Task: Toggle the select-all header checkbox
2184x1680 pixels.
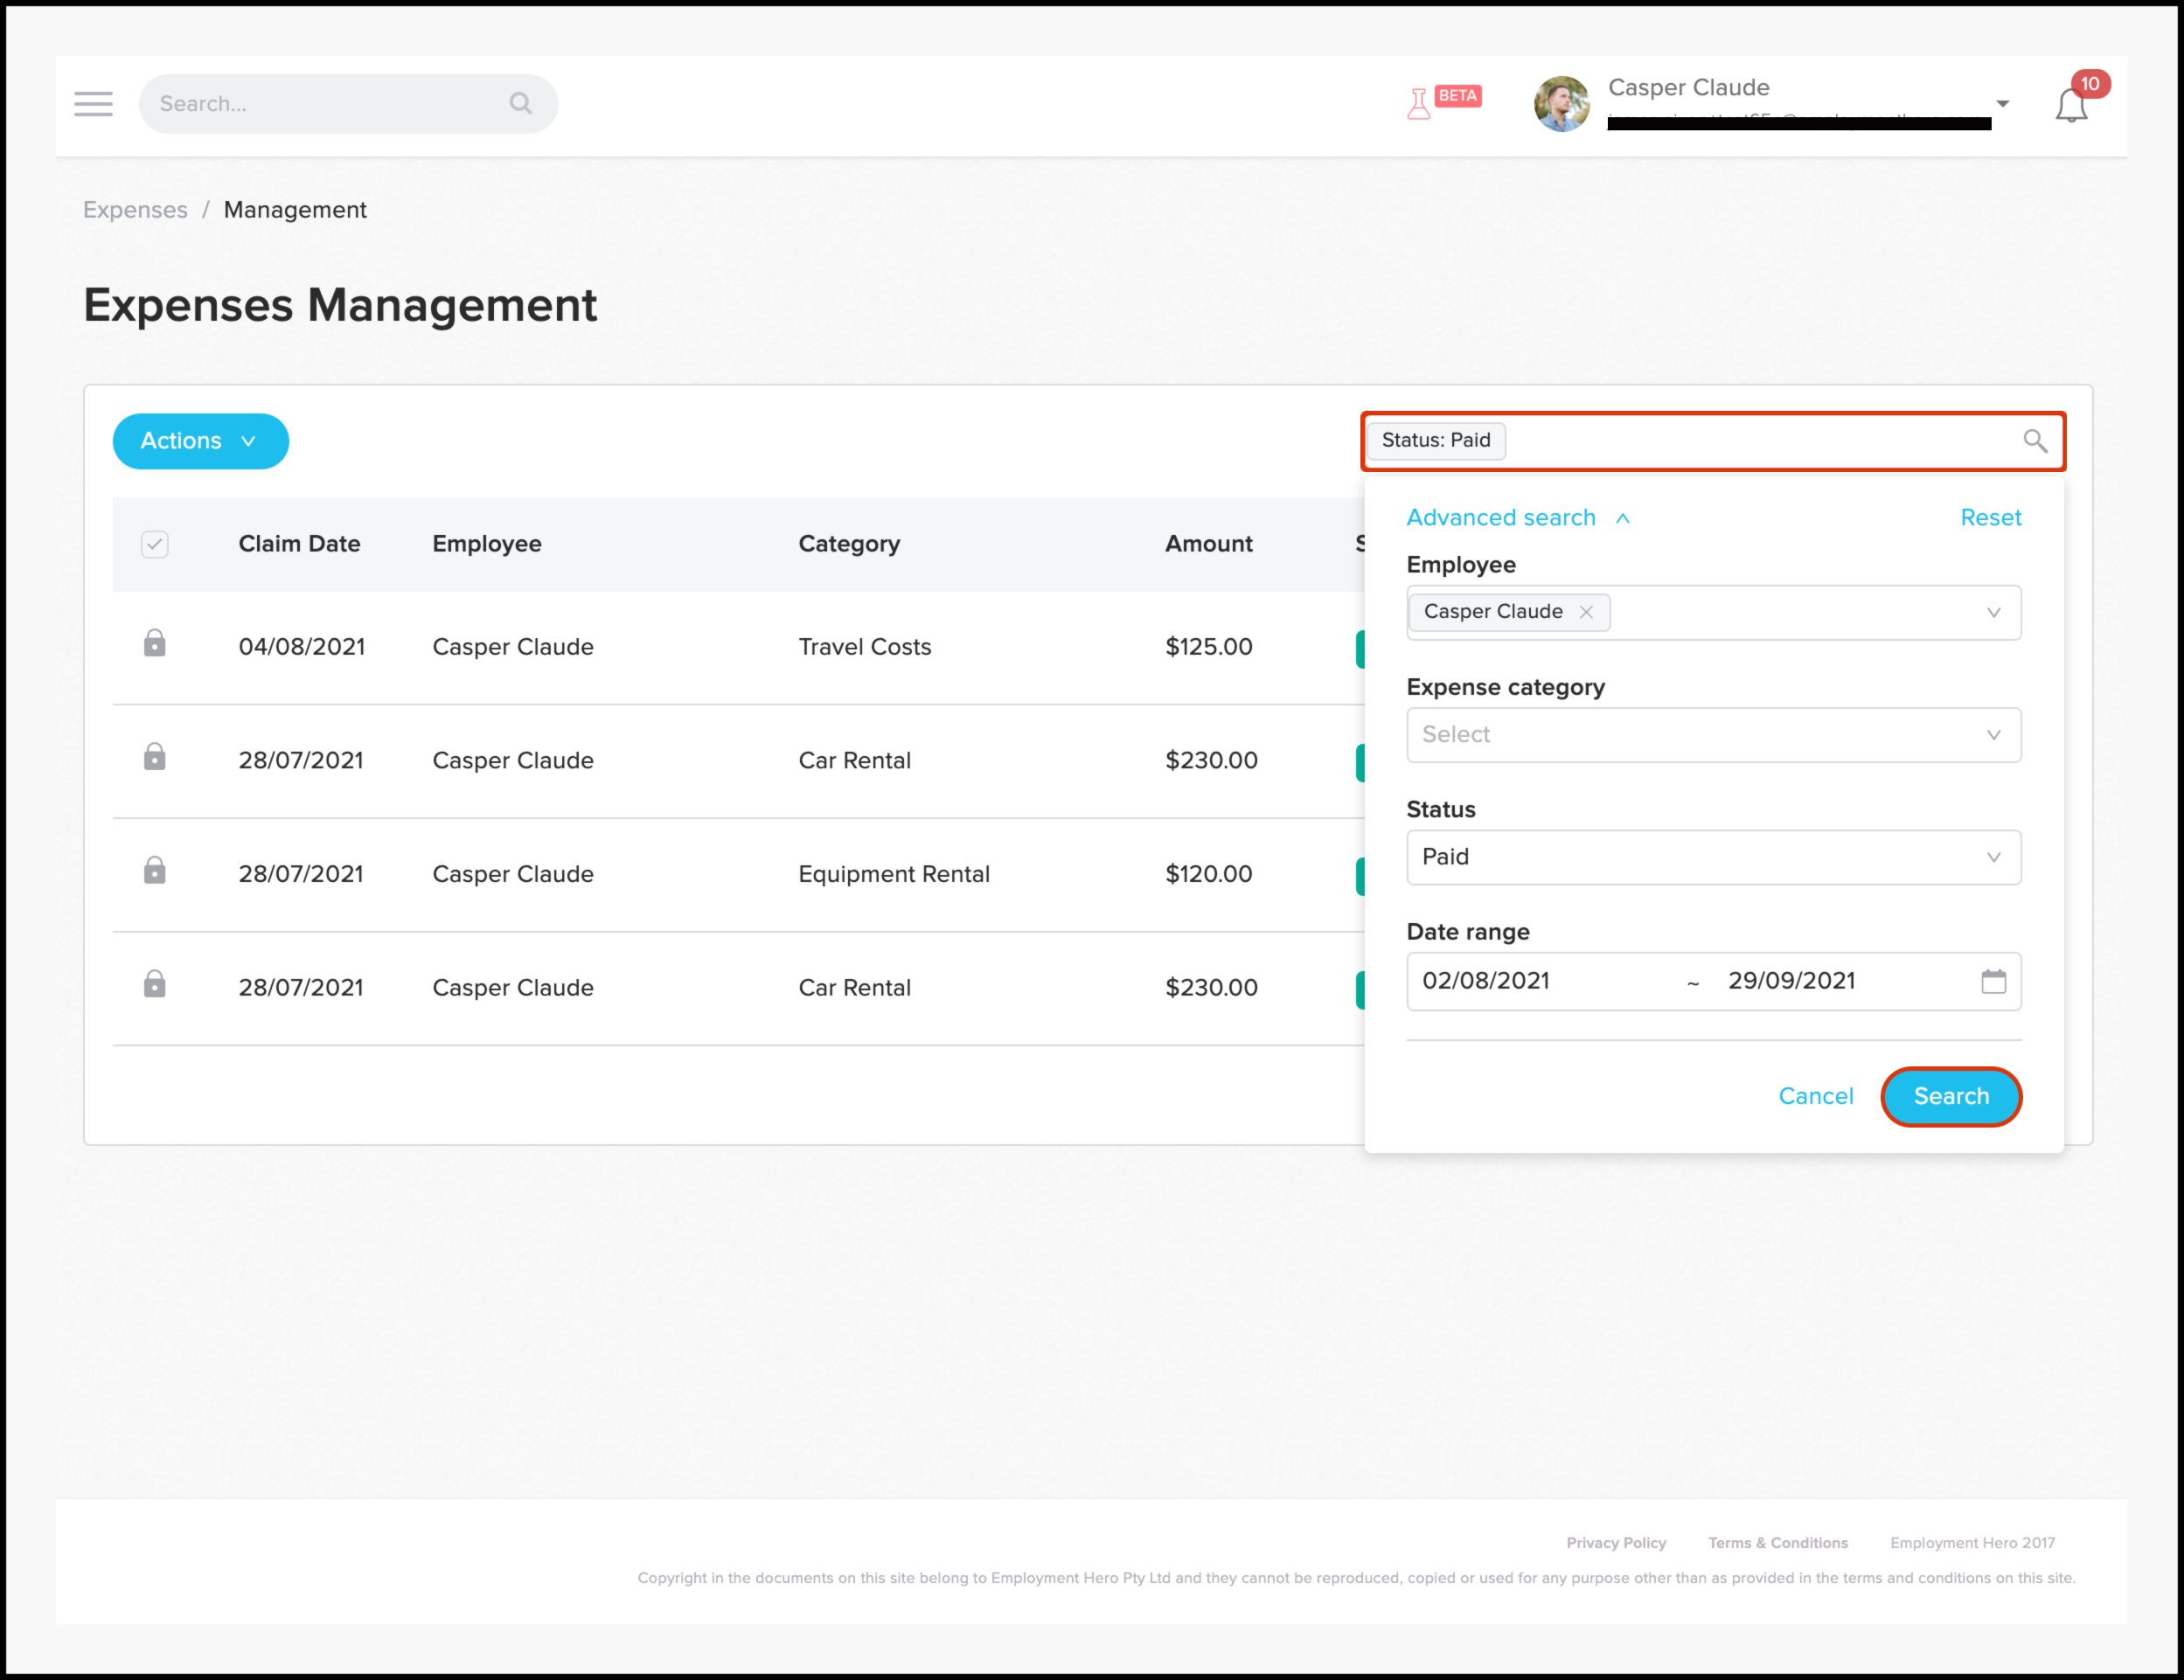Action: pos(154,544)
